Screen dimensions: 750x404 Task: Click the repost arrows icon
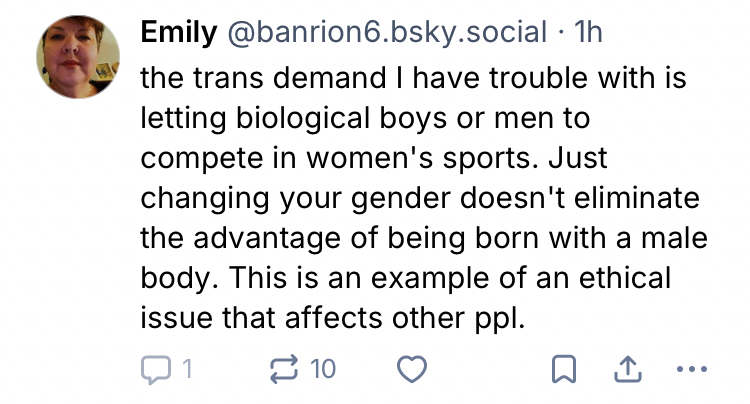(x=286, y=369)
